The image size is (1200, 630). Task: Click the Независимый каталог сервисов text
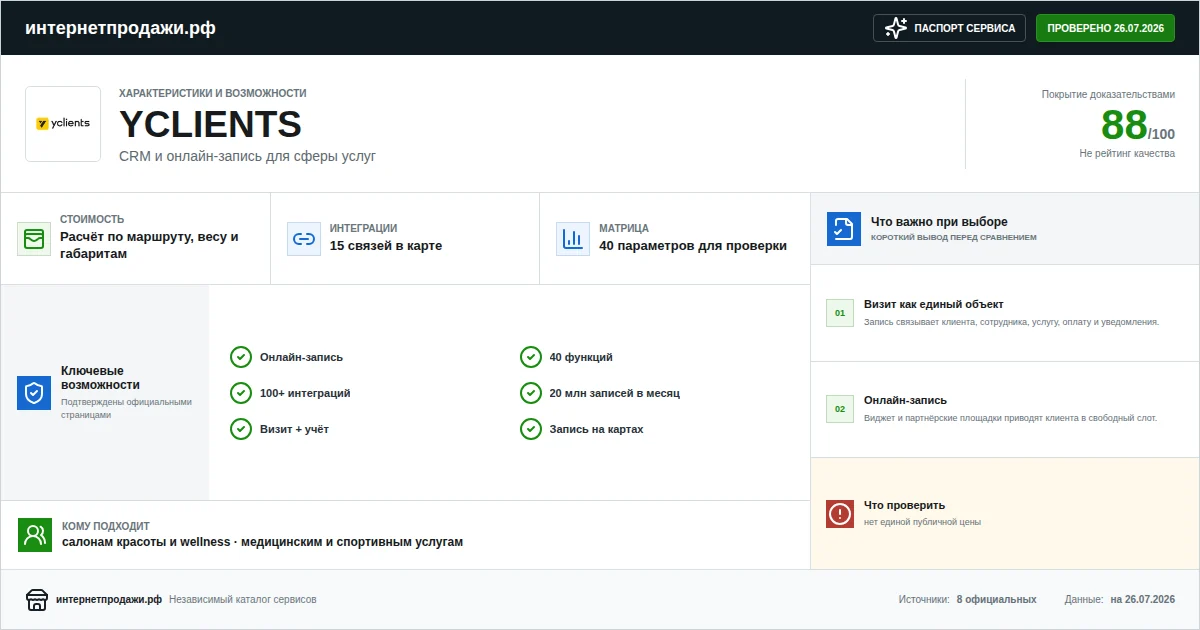tap(243, 600)
